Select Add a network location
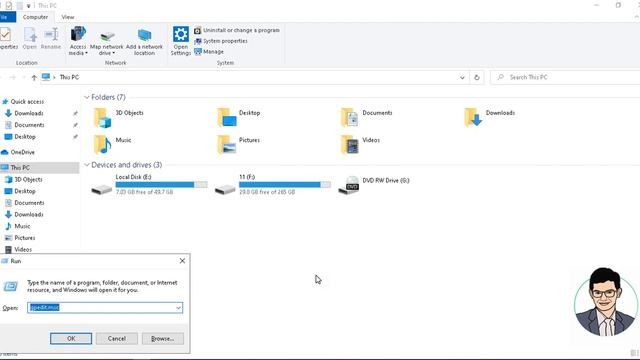This screenshot has width=640, height=360. (144, 41)
